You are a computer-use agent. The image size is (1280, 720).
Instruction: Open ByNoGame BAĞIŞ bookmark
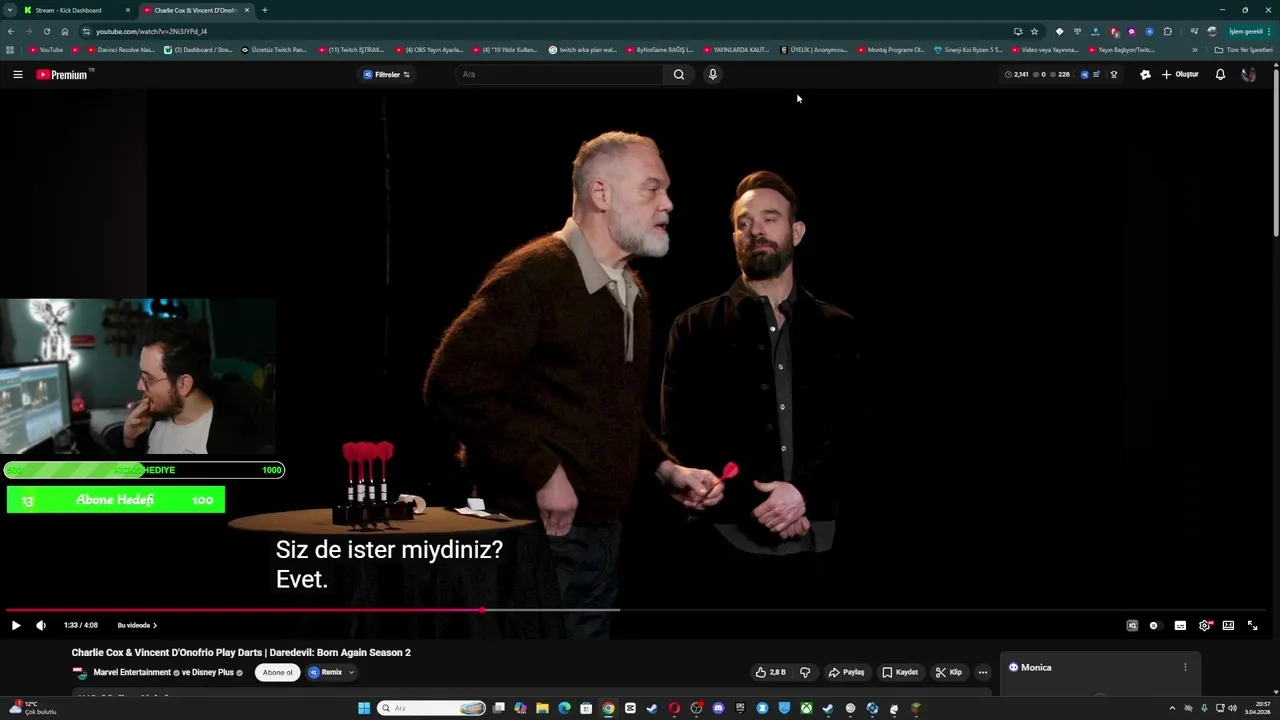pyautogui.click(x=659, y=49)
